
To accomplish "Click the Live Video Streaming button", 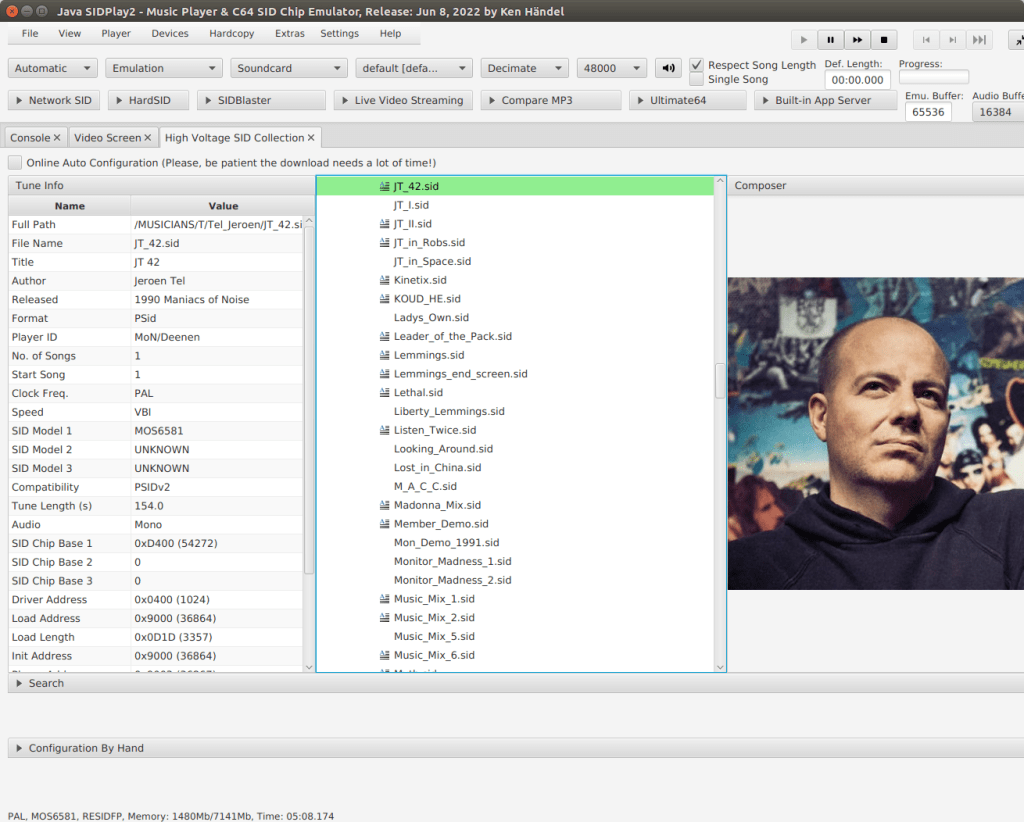I will tap(401, 101).
